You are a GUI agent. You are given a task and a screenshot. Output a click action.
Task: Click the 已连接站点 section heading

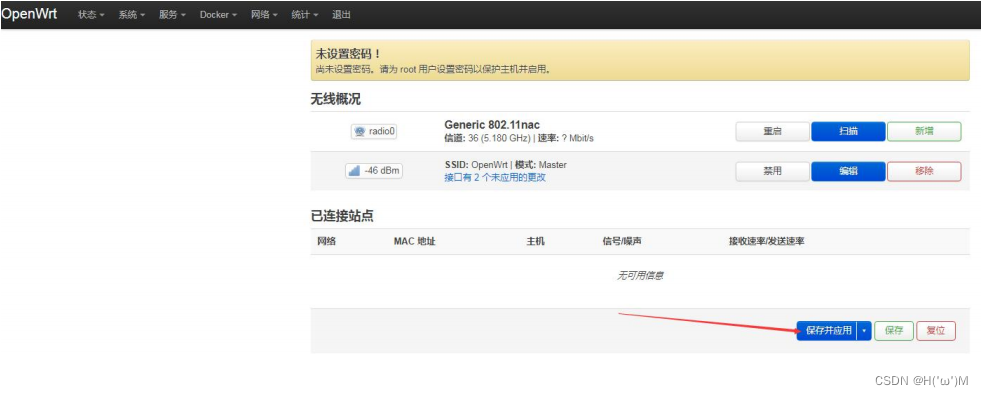(x=342, y=216)
